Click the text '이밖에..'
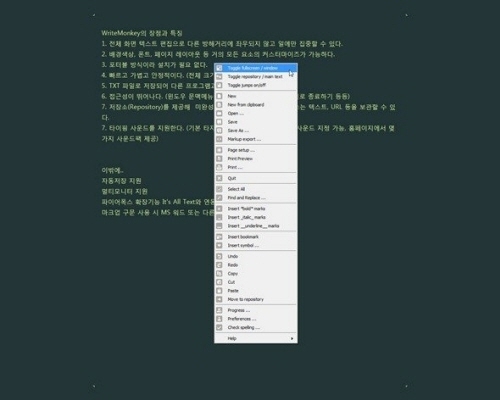500x400 pixels. coord(112,170)
